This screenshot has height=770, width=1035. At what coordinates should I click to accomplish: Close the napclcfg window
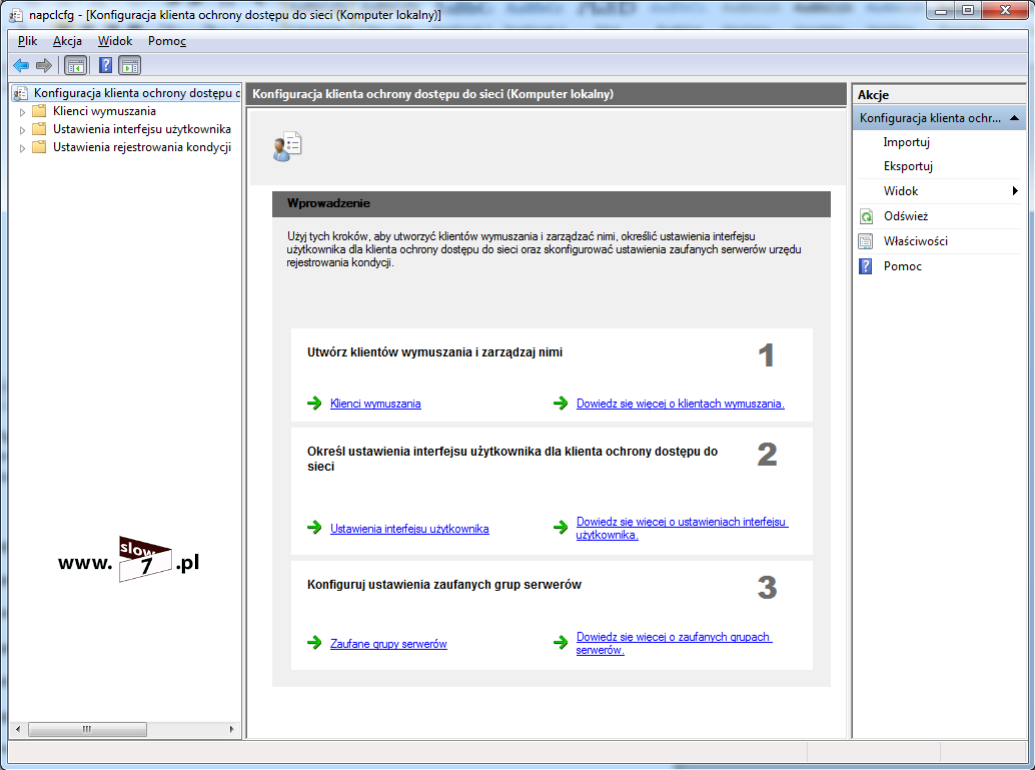point(1005,11)
